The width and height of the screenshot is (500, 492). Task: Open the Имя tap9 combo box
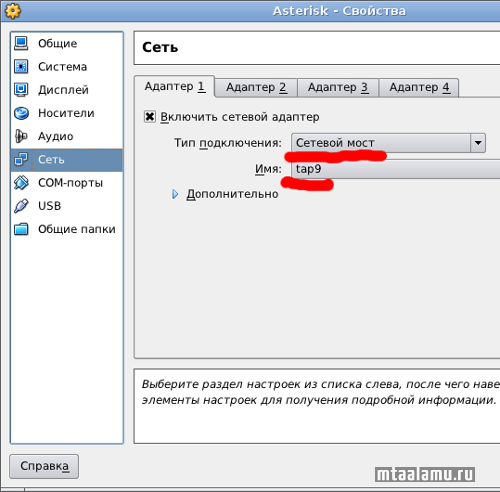tap(396, 169)
